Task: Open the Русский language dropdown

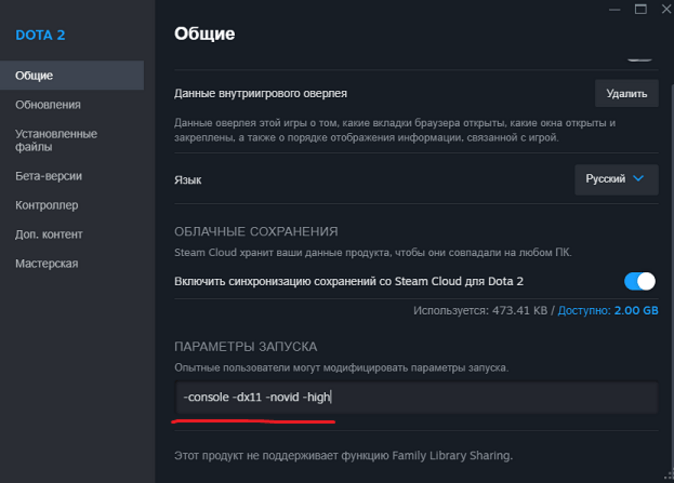Action: pos(615,179)
